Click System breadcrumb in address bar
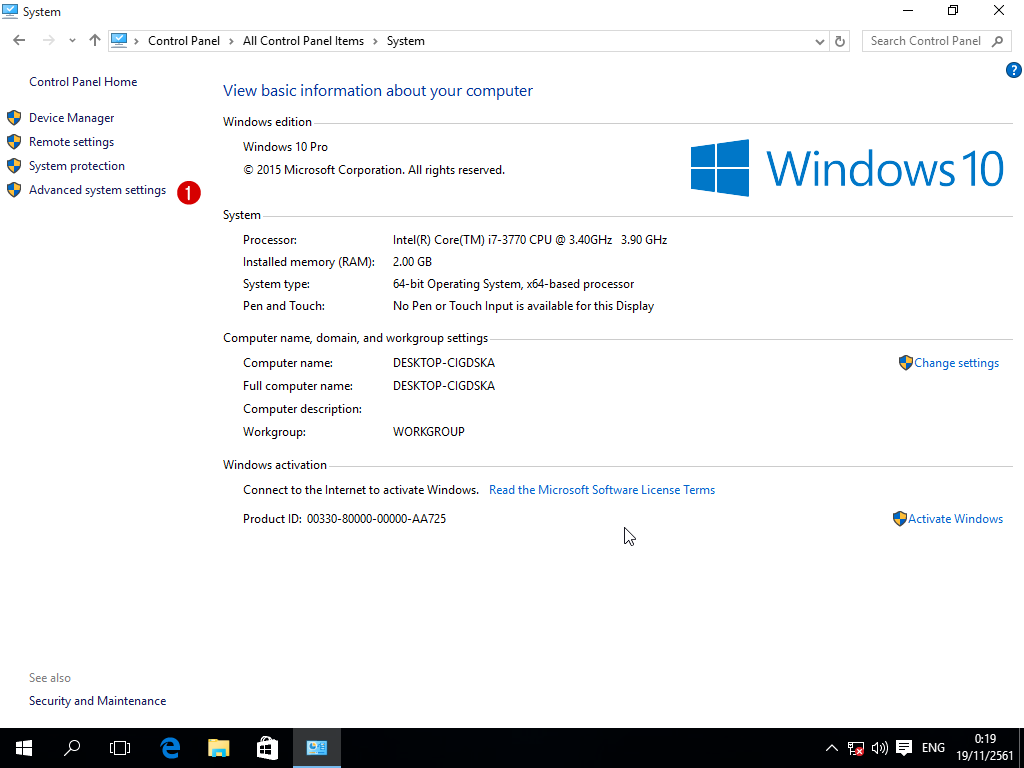1024x768 pixels. pos(406,40)
